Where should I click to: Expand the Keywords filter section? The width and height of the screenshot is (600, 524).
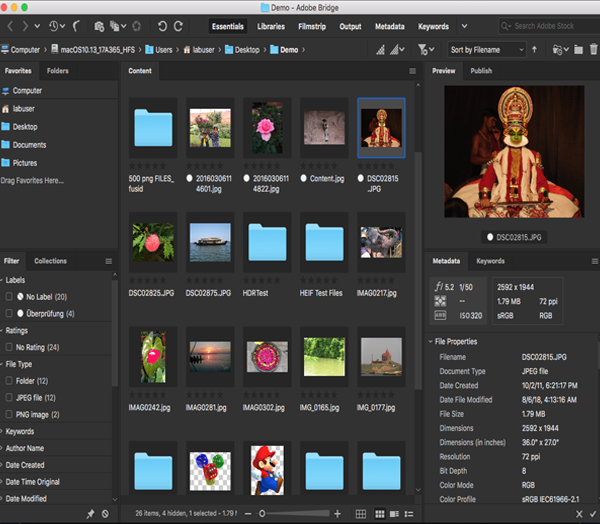(22, 432)
